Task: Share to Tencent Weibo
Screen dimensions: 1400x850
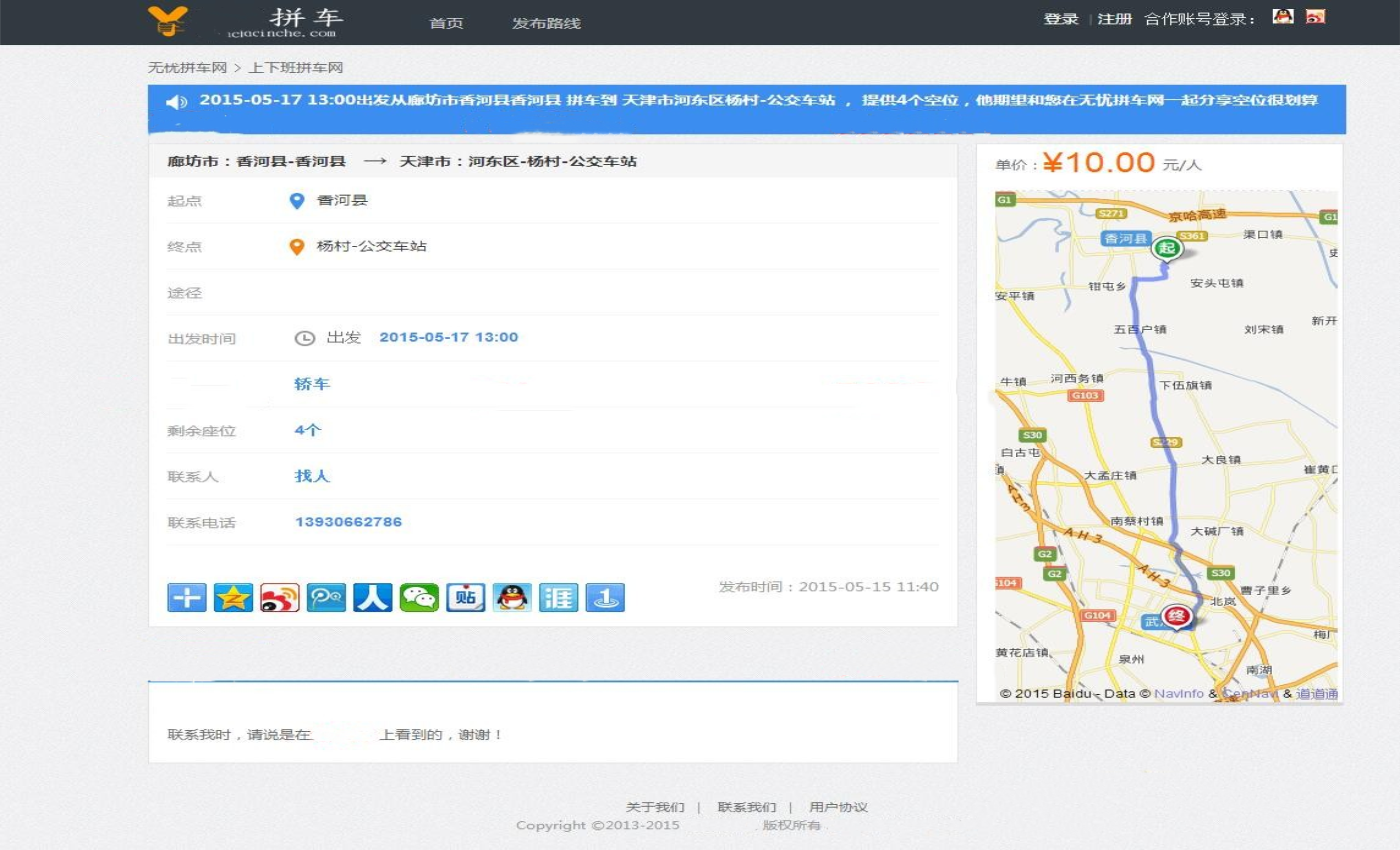Action: pos(326,598)
